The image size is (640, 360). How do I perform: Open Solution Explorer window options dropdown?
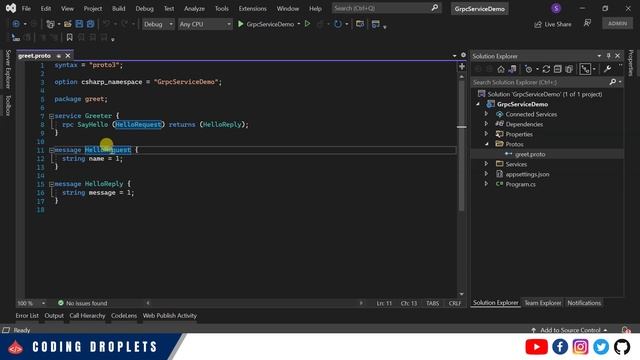tap(599, 56)
